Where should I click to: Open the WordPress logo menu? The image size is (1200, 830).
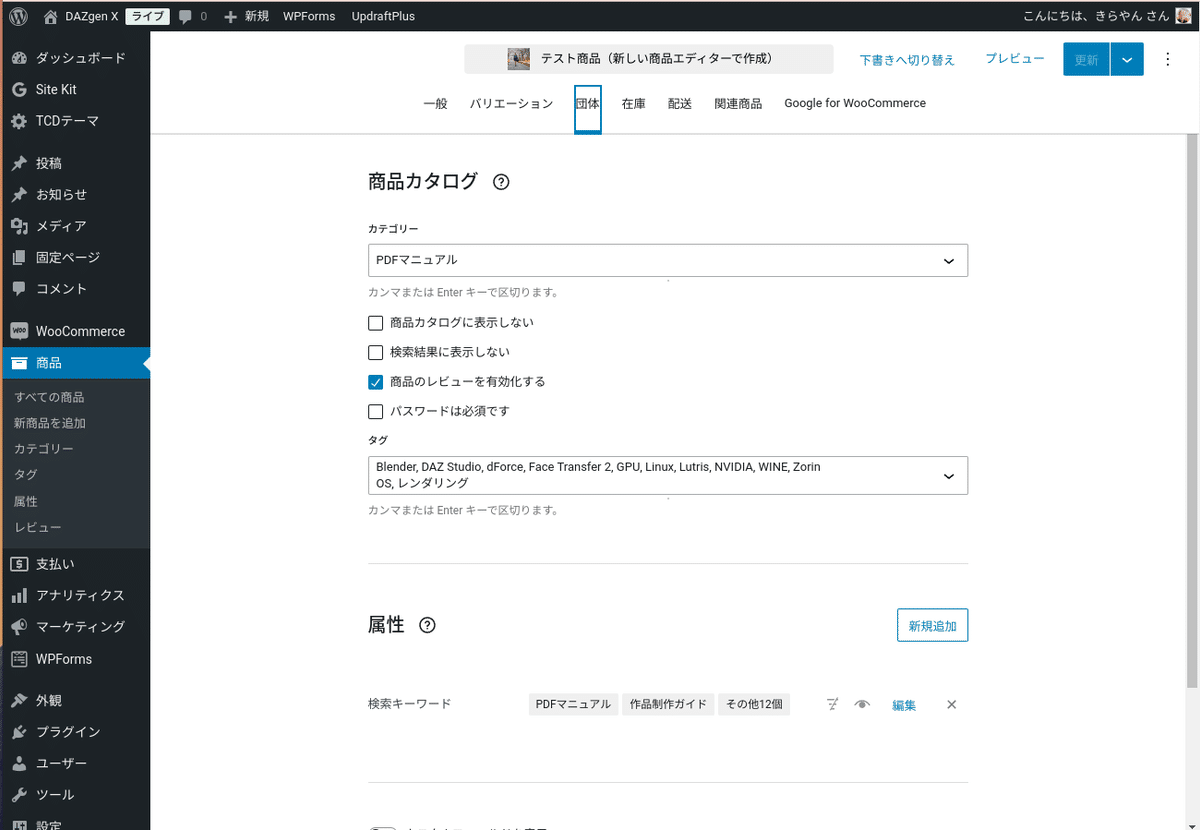19,16
